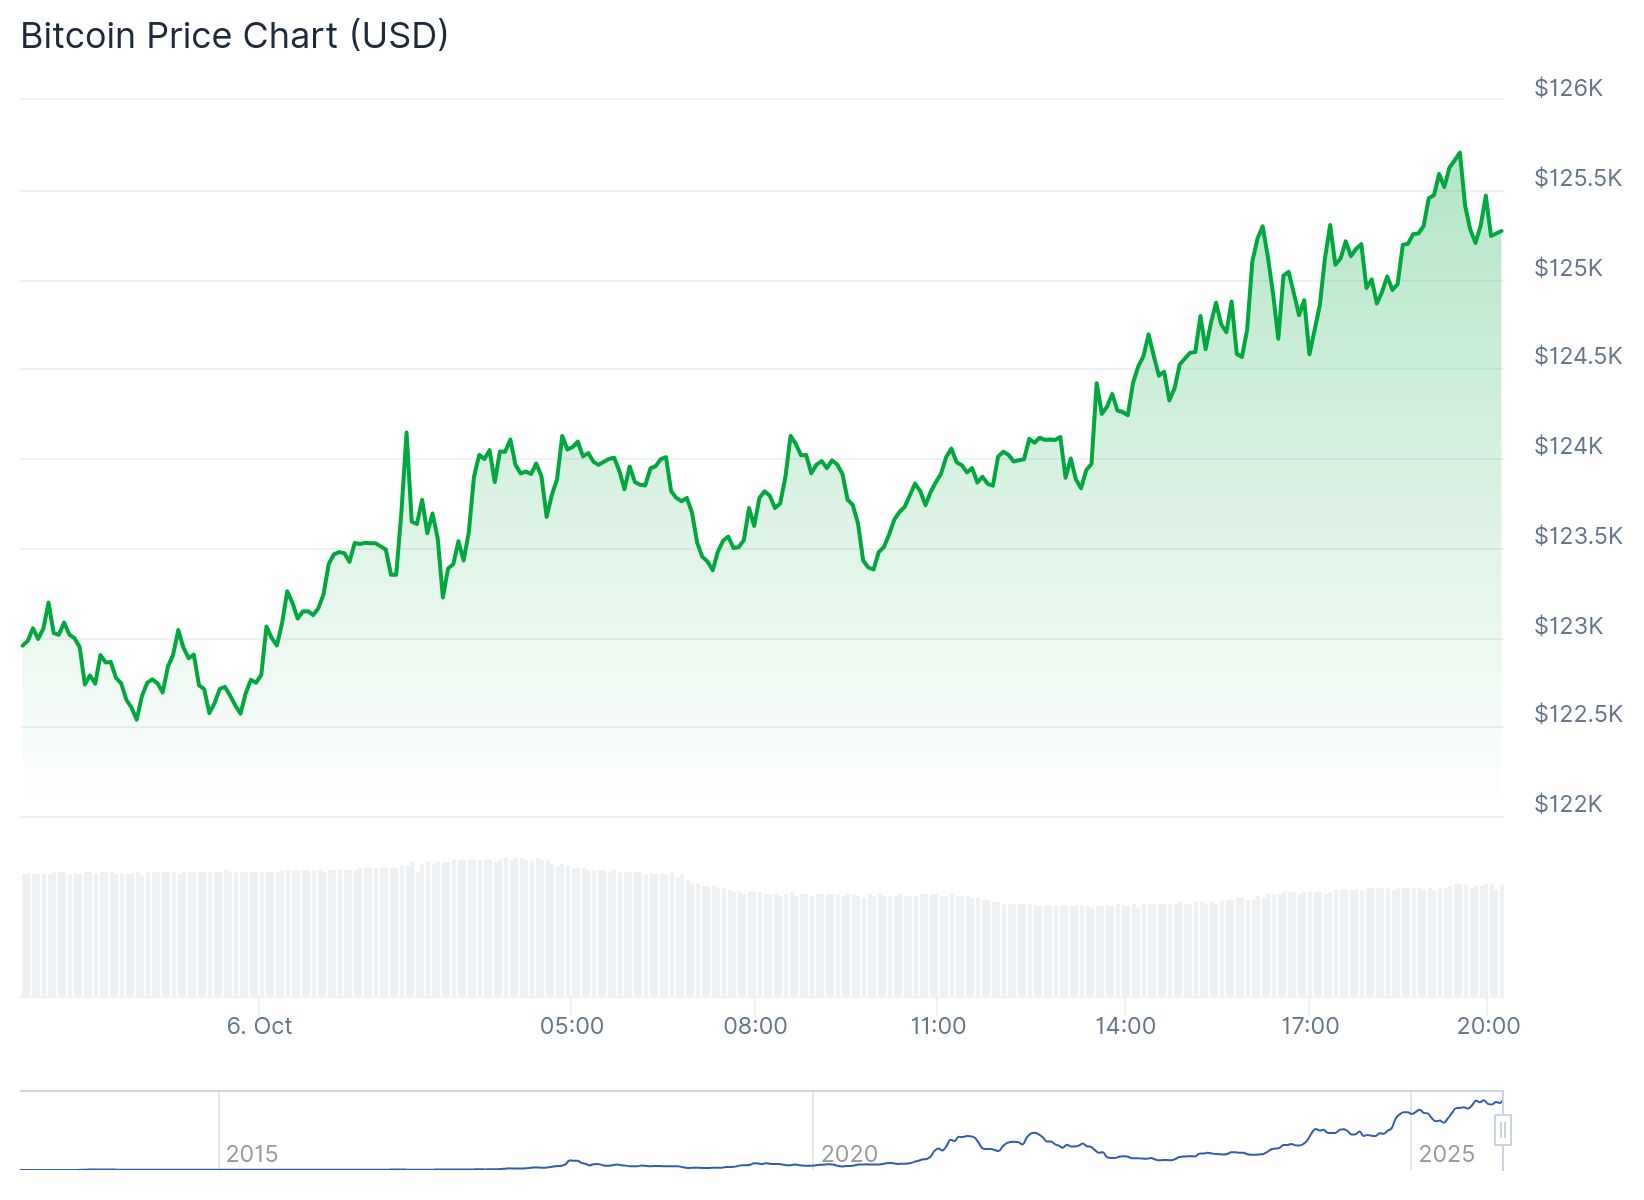Click the lowest dip of the price line

click(x=137, y=719)
